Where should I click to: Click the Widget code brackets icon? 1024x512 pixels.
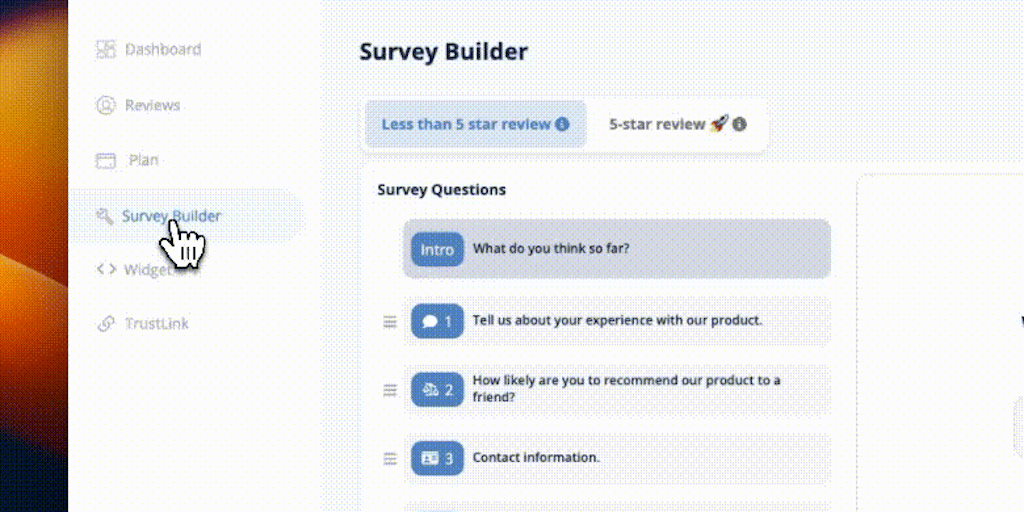tap(105, 268)
